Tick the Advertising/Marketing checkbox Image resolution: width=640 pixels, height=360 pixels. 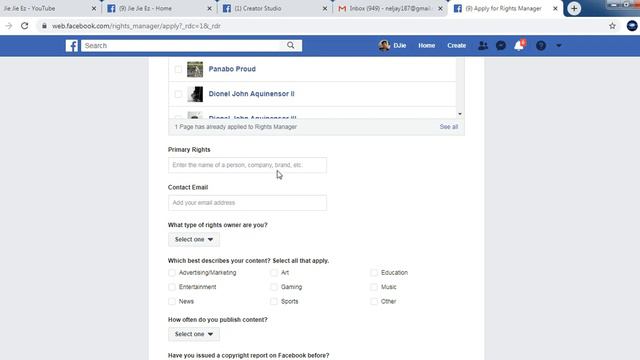(x=172, y=272)
